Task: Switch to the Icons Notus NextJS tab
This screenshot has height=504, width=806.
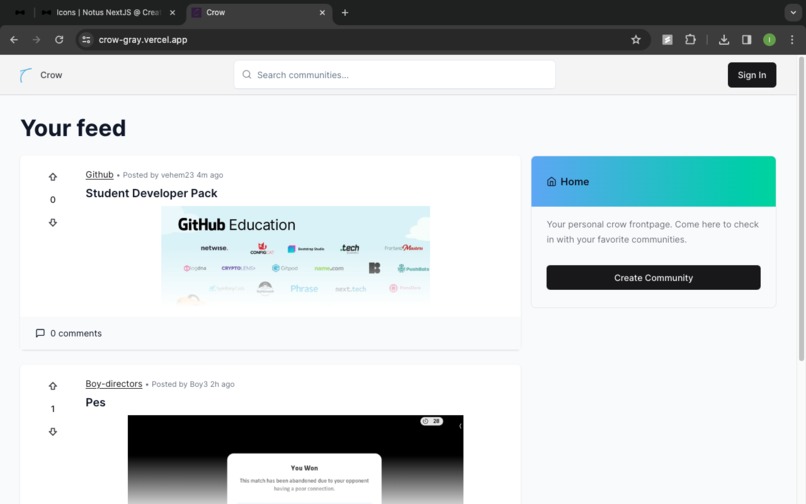Action: (109, 12)
